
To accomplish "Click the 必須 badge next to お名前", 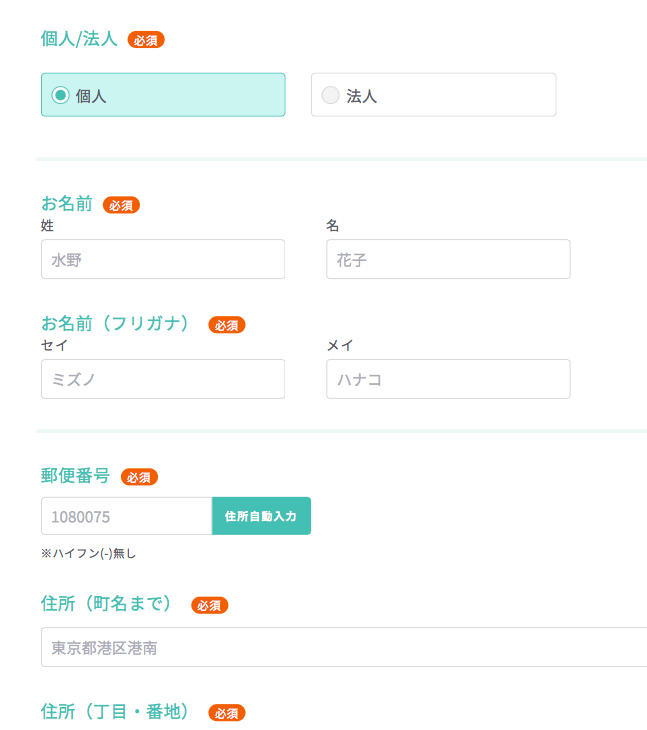I will tap(121, 205).
